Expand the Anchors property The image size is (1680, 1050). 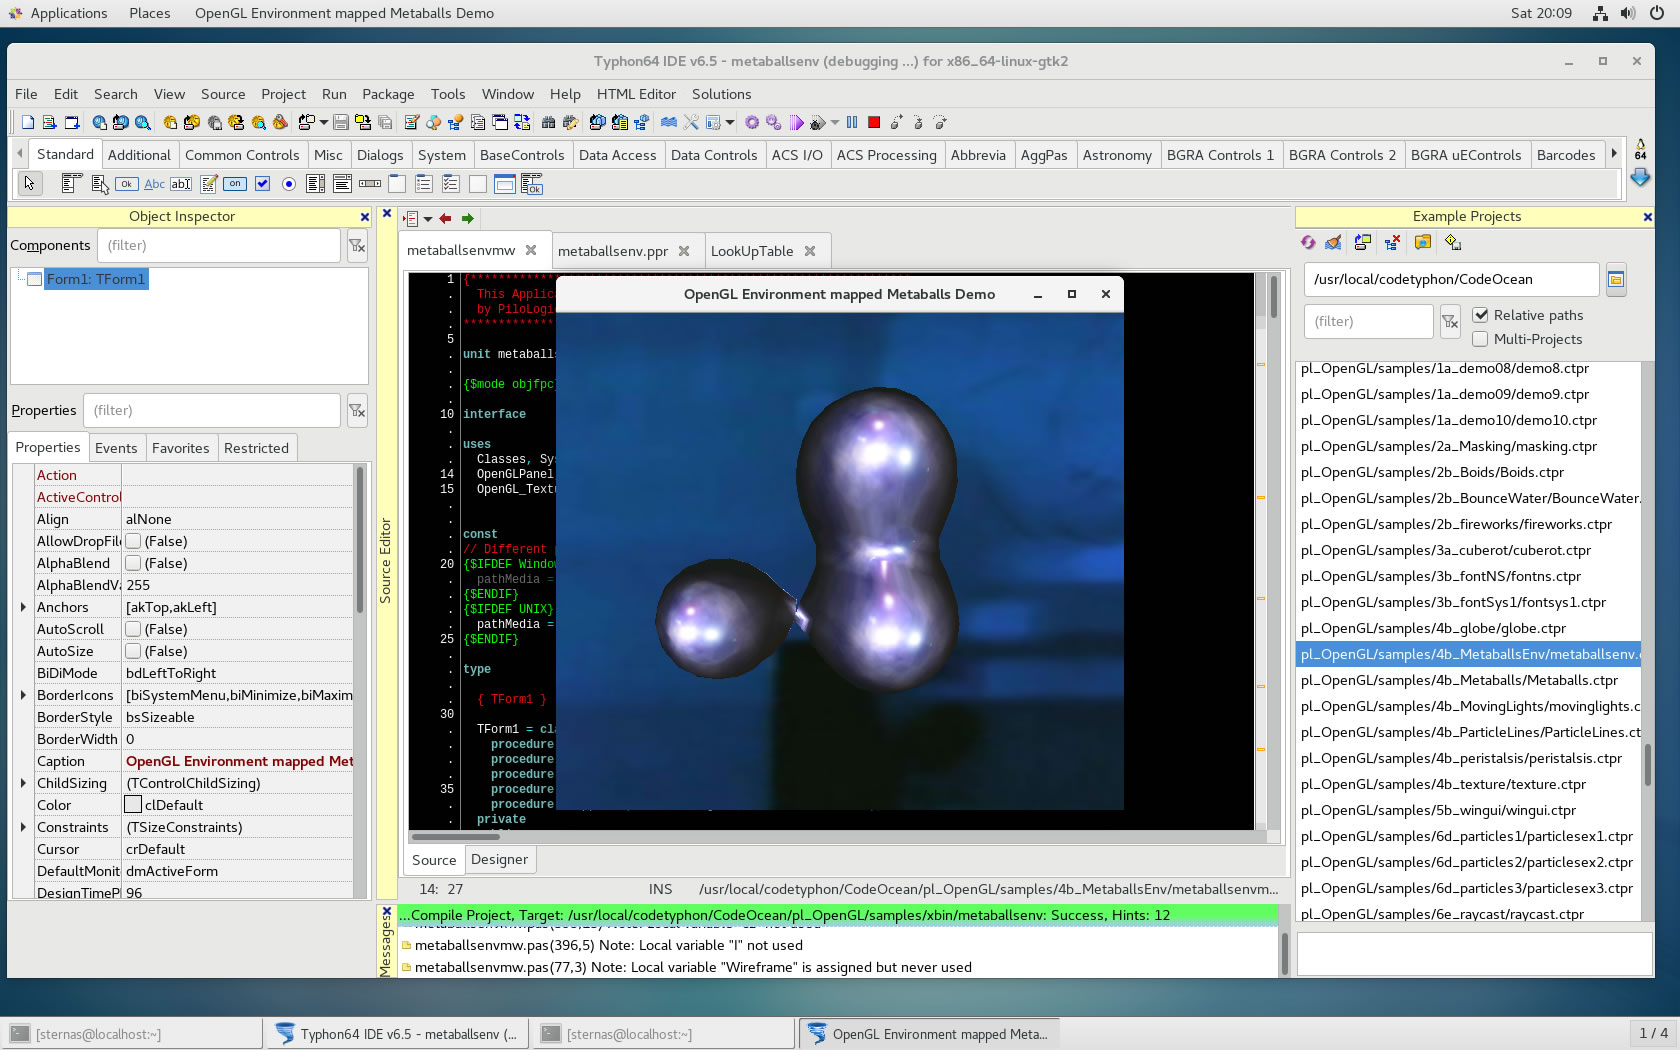[23, 607]
